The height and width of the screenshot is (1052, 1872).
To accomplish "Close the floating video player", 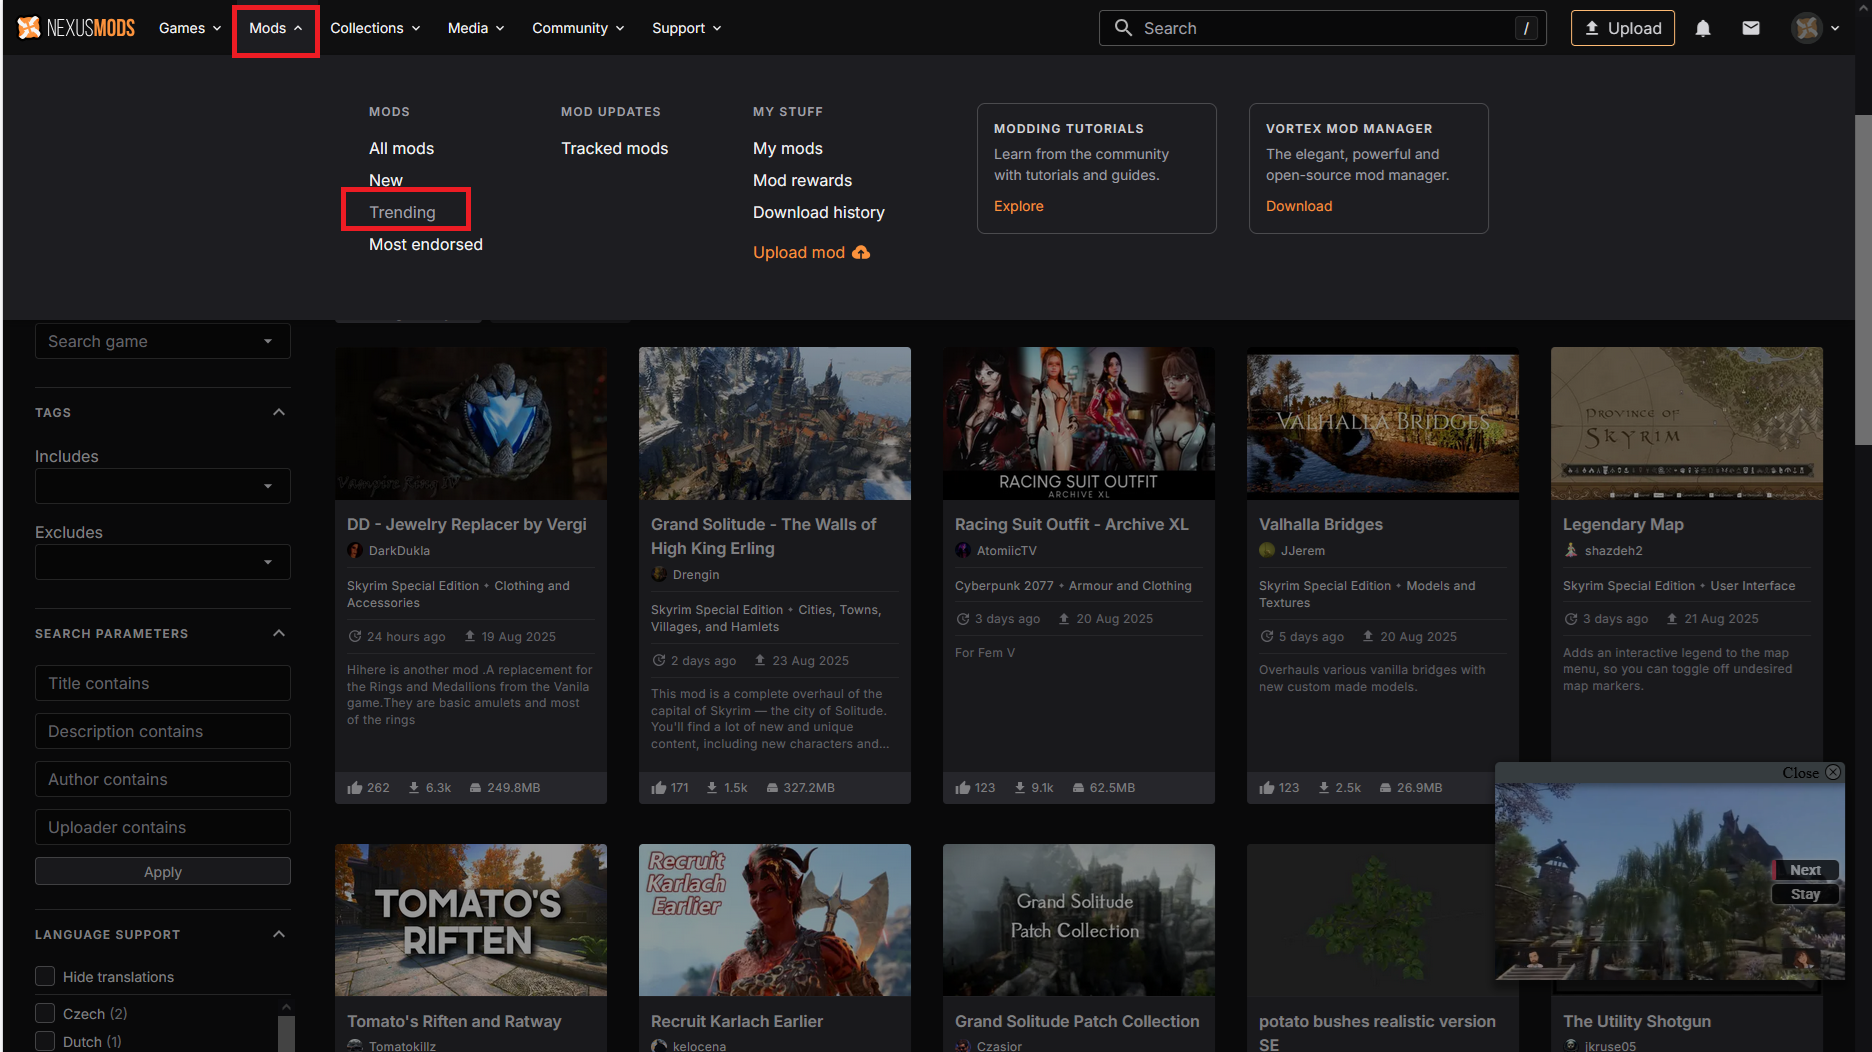I will (1833, 772).
